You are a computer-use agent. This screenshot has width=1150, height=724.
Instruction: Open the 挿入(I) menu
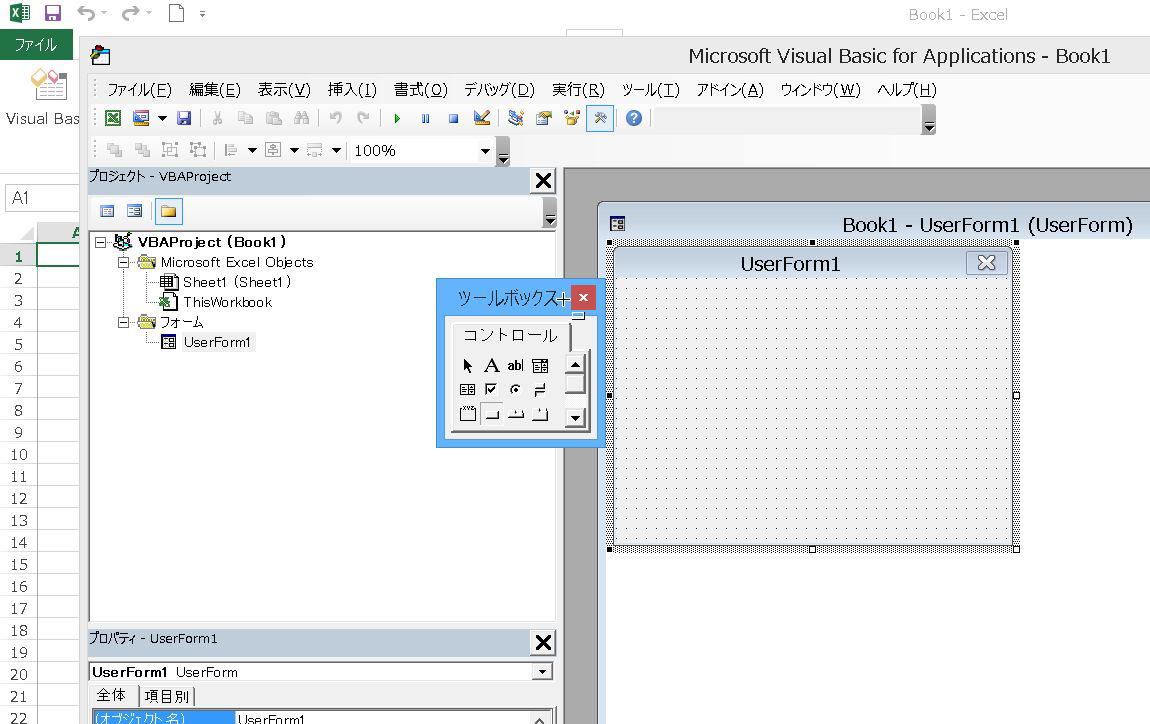(352, 89)
